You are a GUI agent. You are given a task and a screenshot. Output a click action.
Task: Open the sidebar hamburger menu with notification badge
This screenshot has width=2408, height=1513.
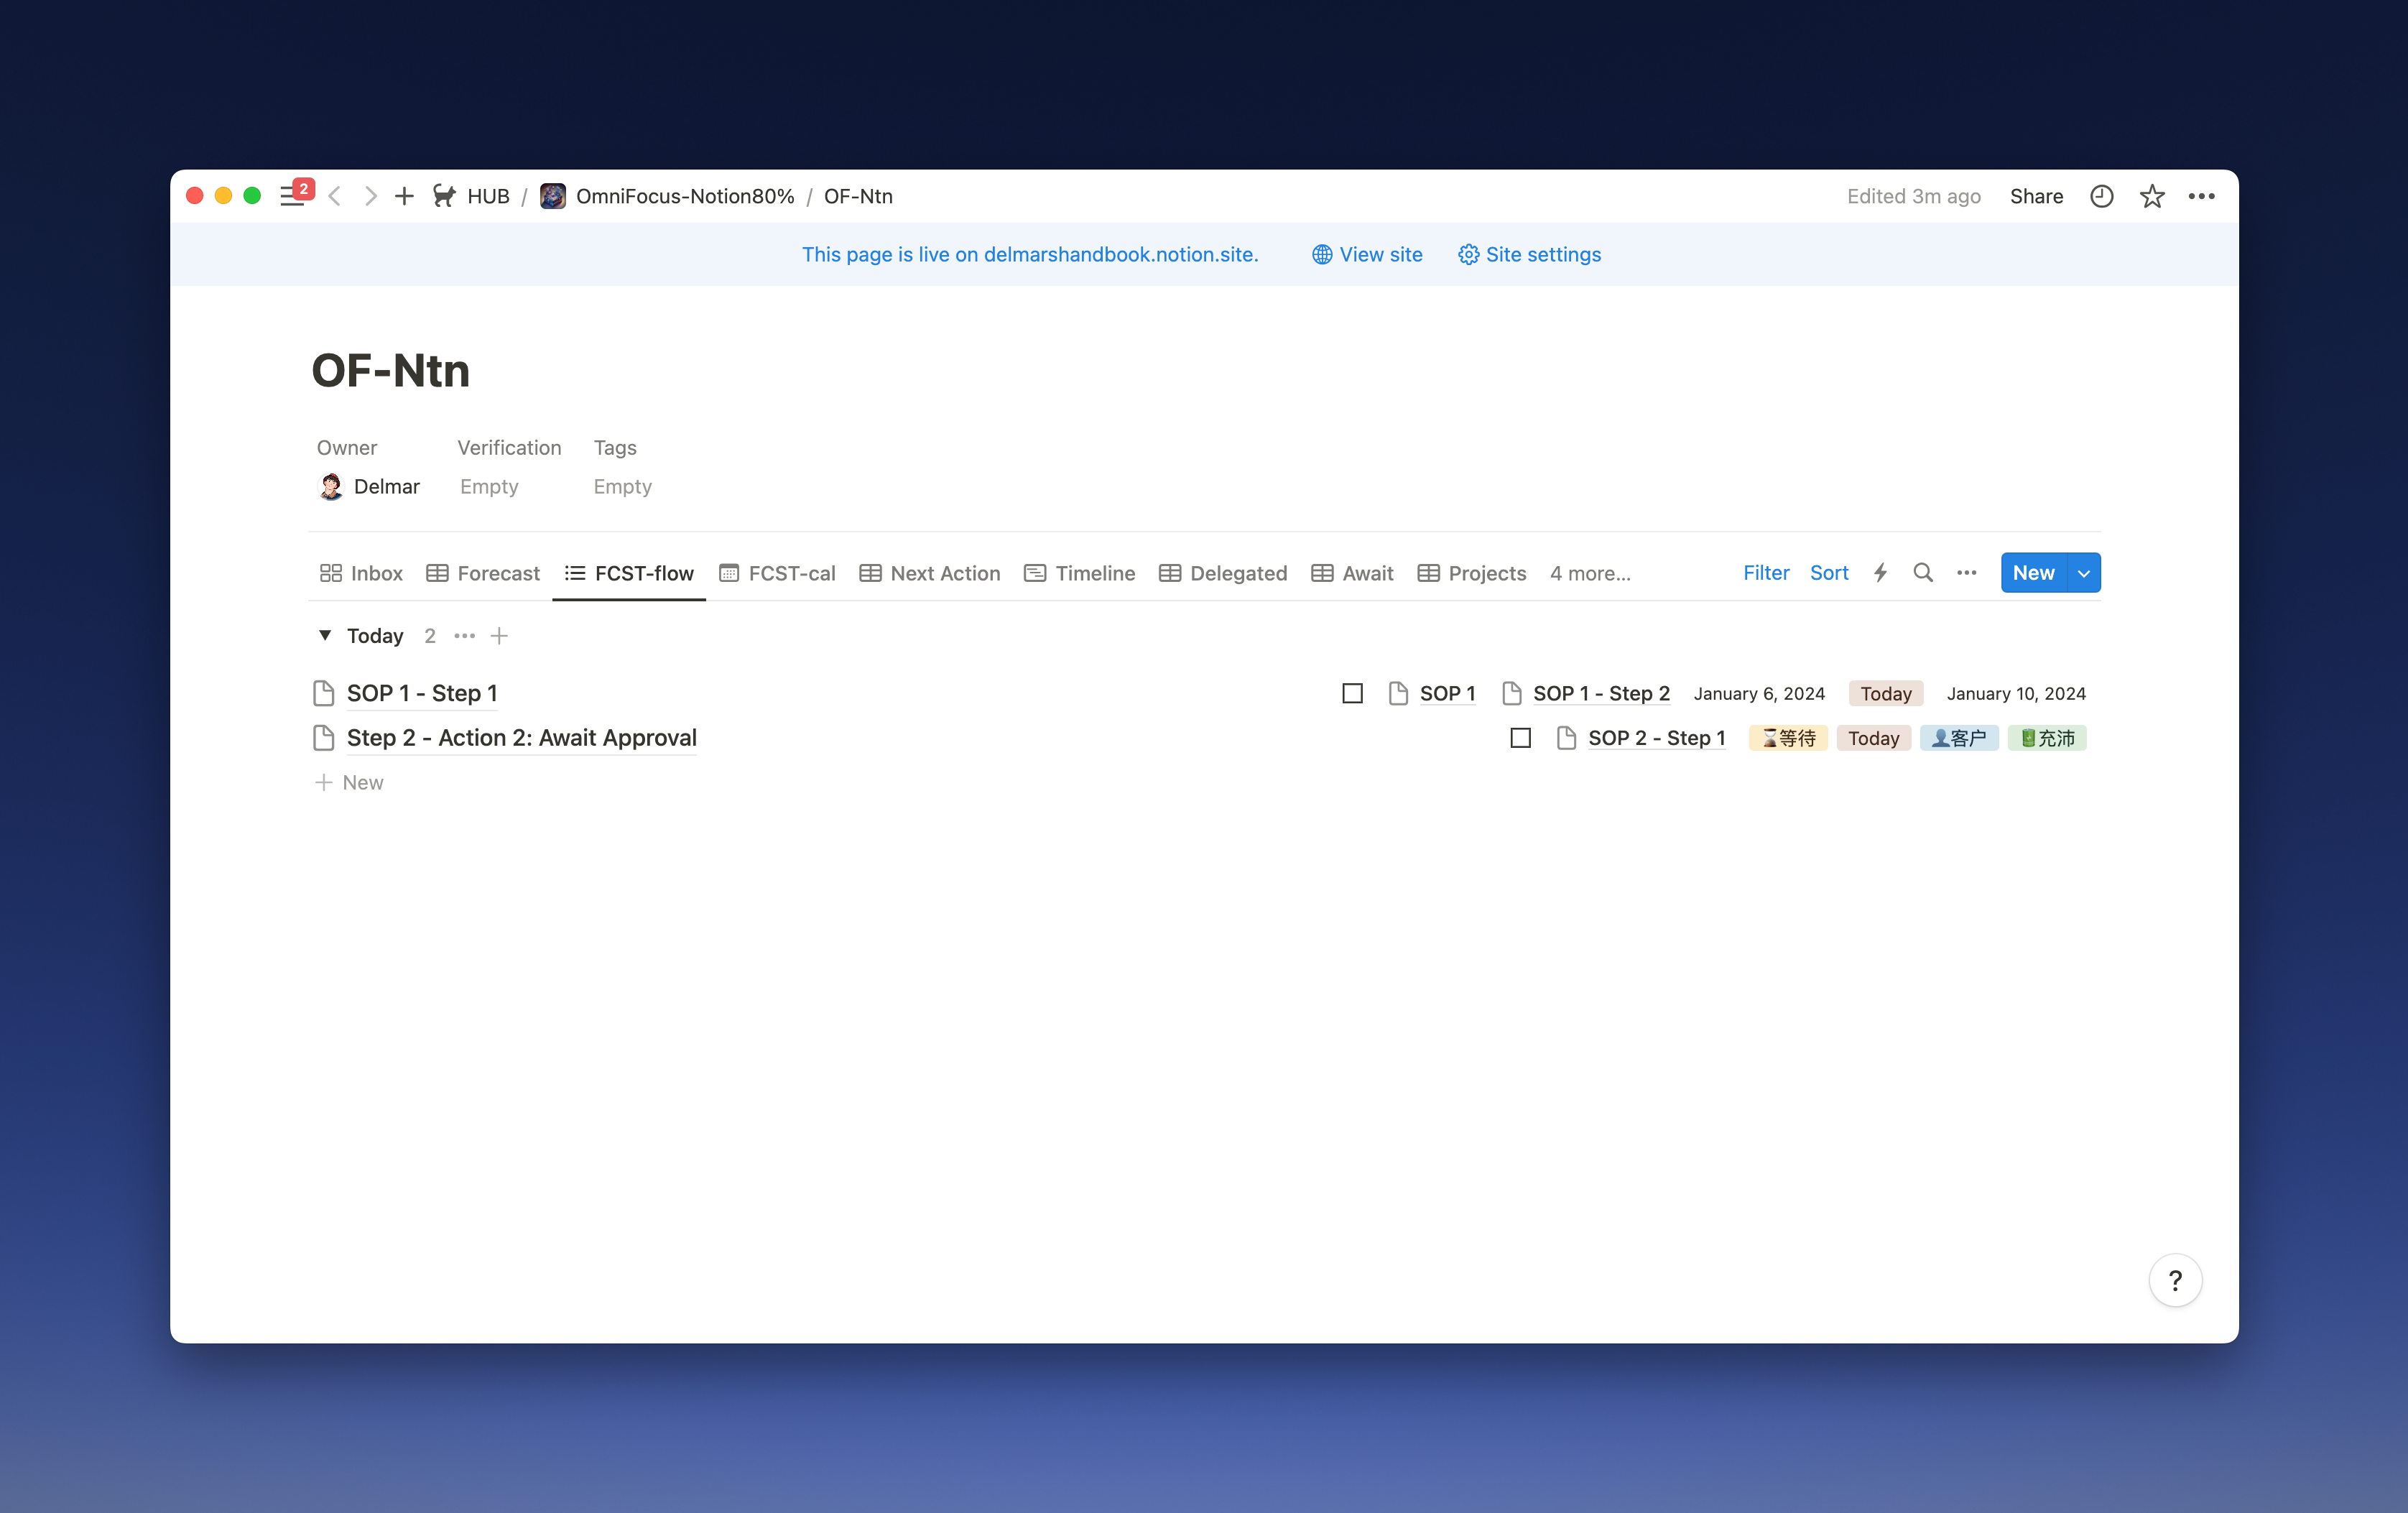(x=293, y=196)
